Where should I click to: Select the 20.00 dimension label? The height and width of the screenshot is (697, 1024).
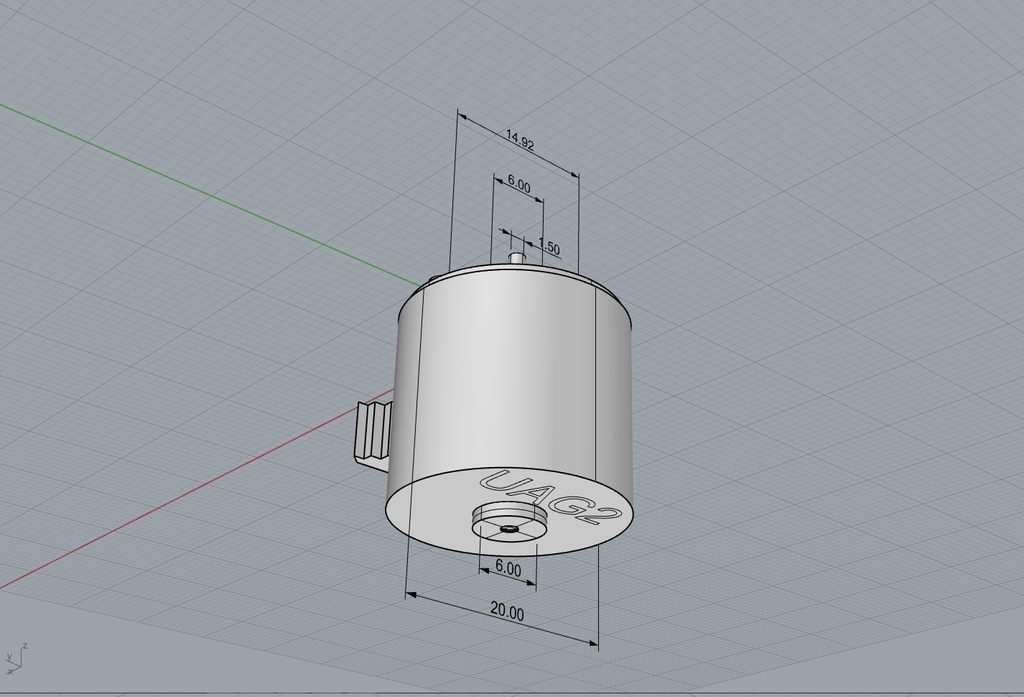click(x=507, y=612)
